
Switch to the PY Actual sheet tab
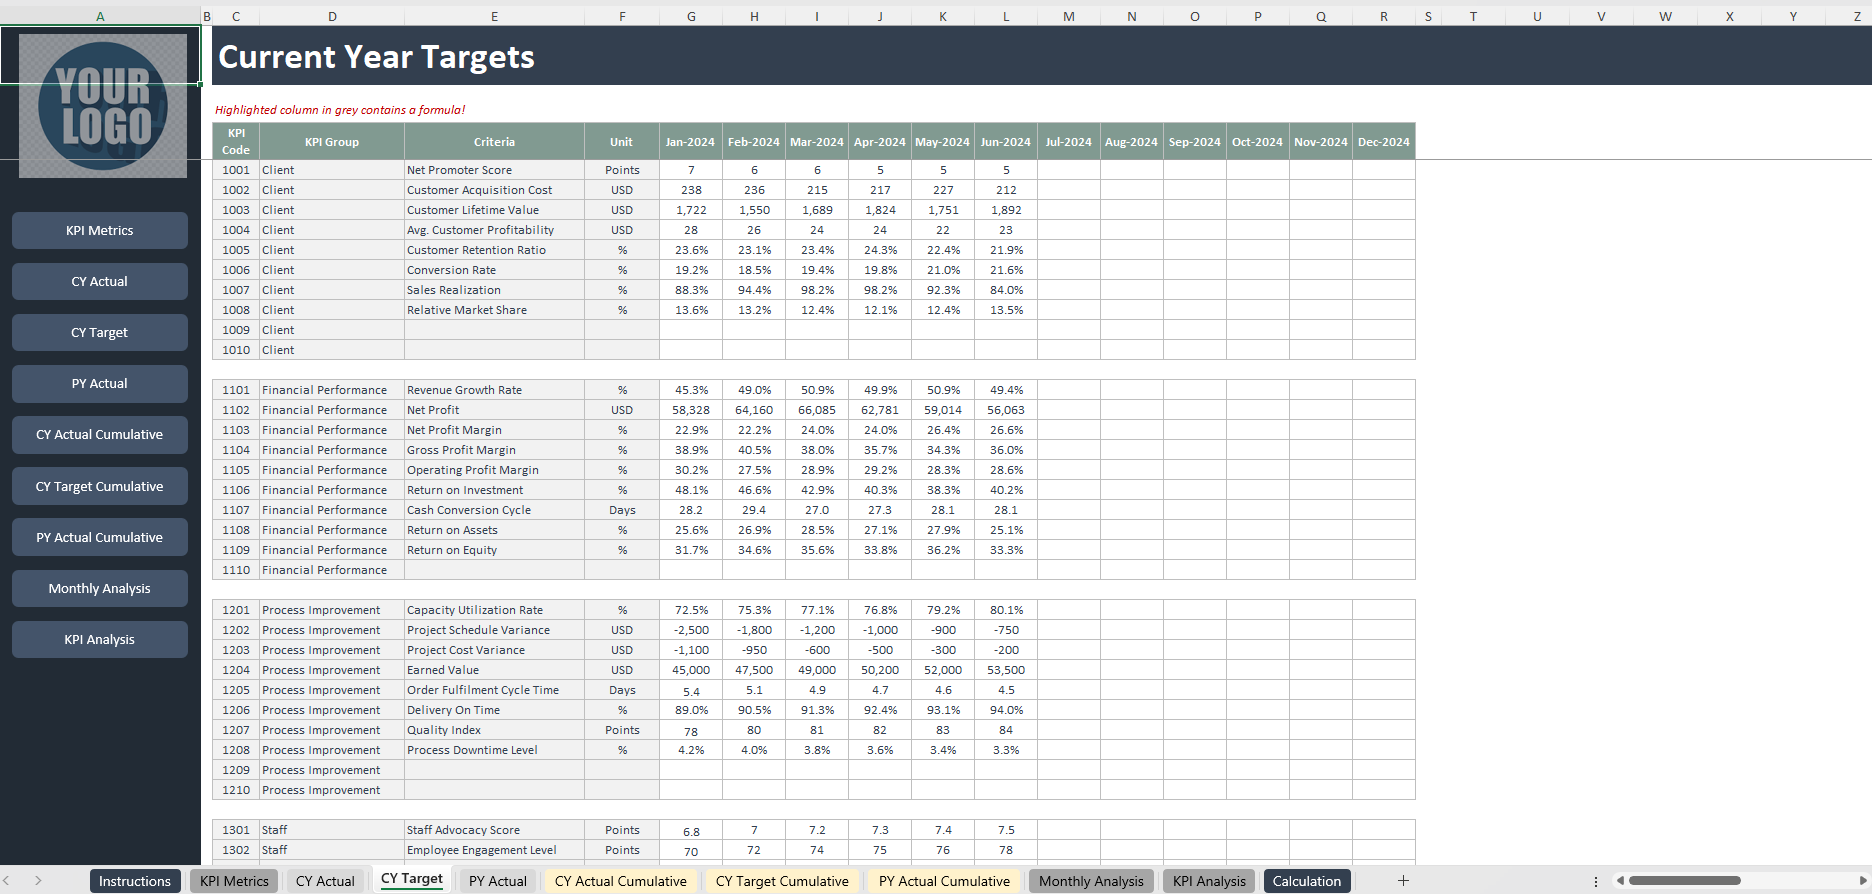pos(498,881)
